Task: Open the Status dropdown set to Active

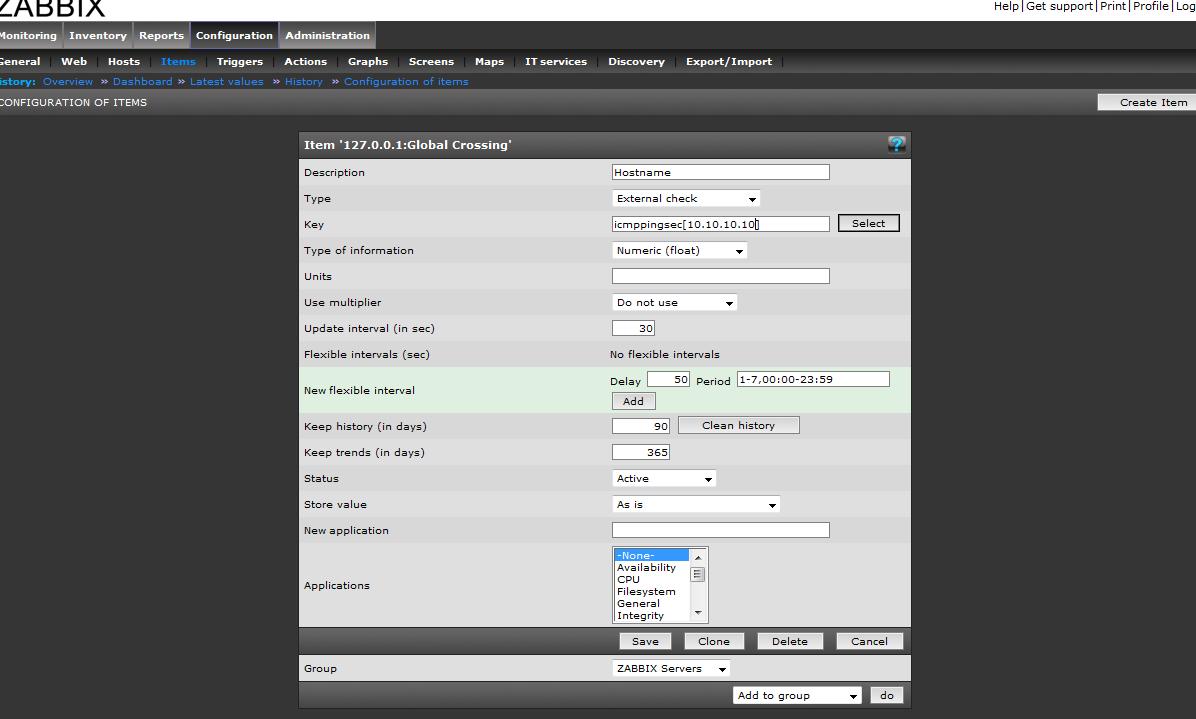Action: [x=664, y=479]
